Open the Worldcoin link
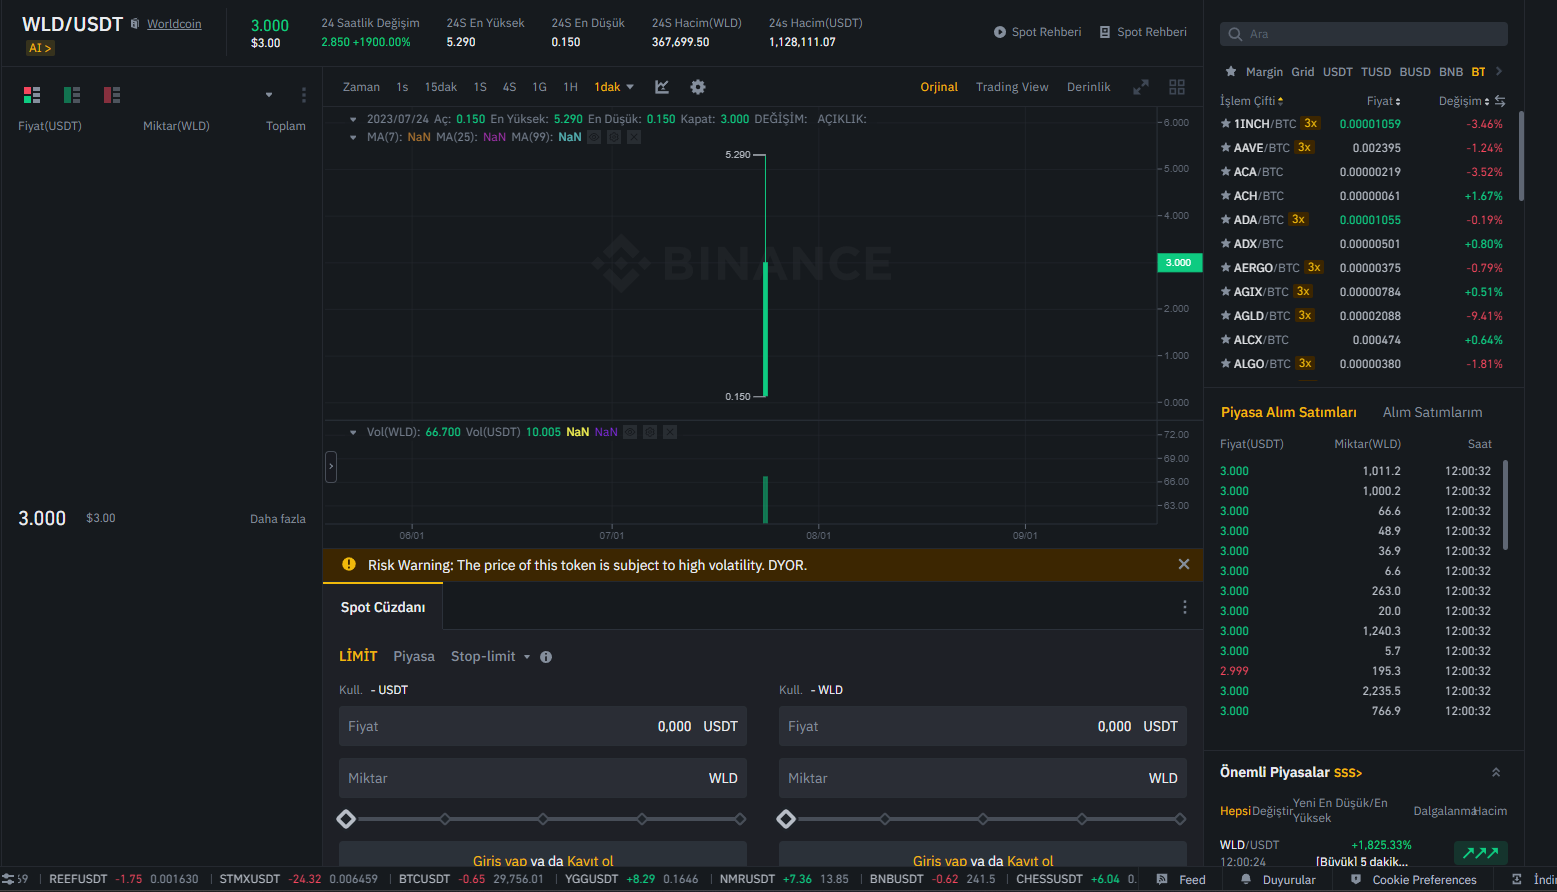This screenshot has width=1557, height=892. coord(174,24)
